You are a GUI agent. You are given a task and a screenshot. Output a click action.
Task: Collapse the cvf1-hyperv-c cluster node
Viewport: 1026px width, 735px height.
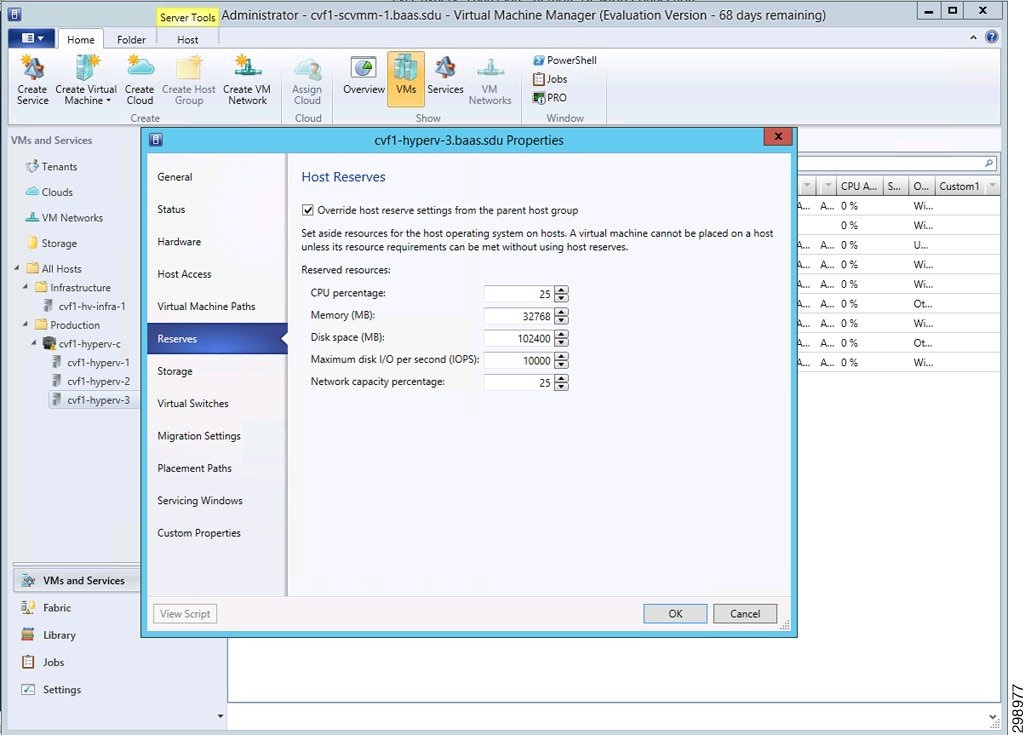(x=34, y=343)
